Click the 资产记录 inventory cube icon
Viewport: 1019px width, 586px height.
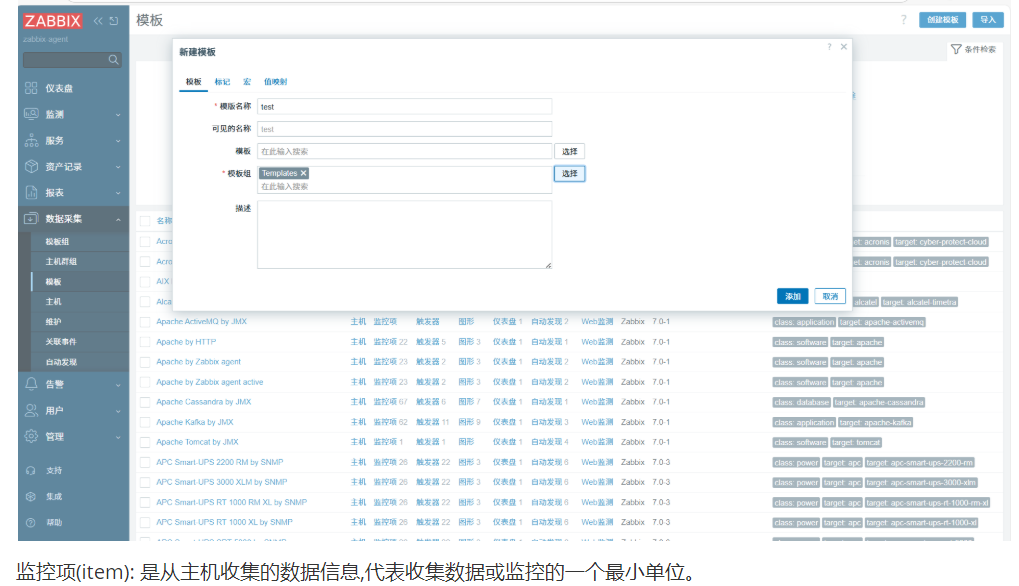pyautogui.click(x=31, y=166)
